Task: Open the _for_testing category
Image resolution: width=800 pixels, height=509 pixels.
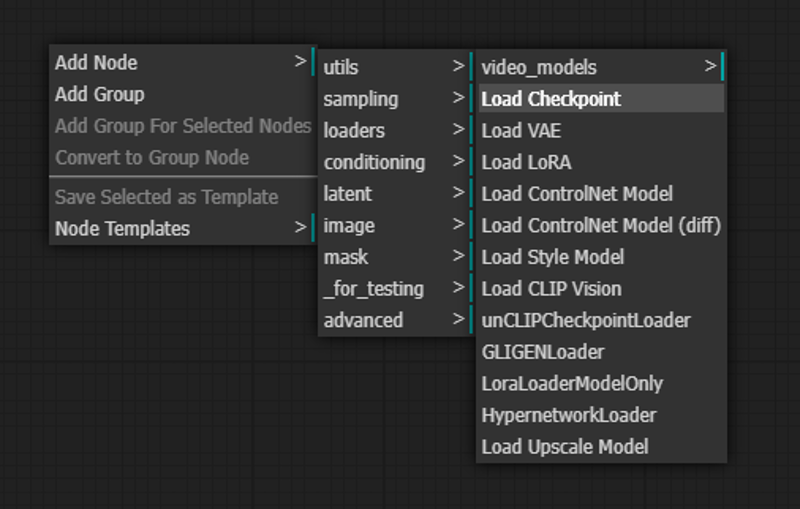Action: click(x=396, y=288)
